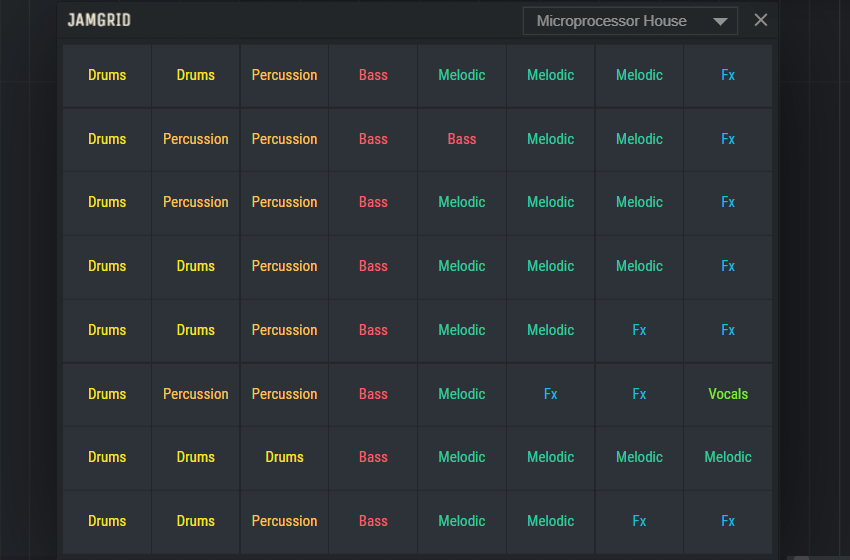This screenshot has width=850, height=560.
Task: Play the Bass cell in the top row
Action: point(373,75)
